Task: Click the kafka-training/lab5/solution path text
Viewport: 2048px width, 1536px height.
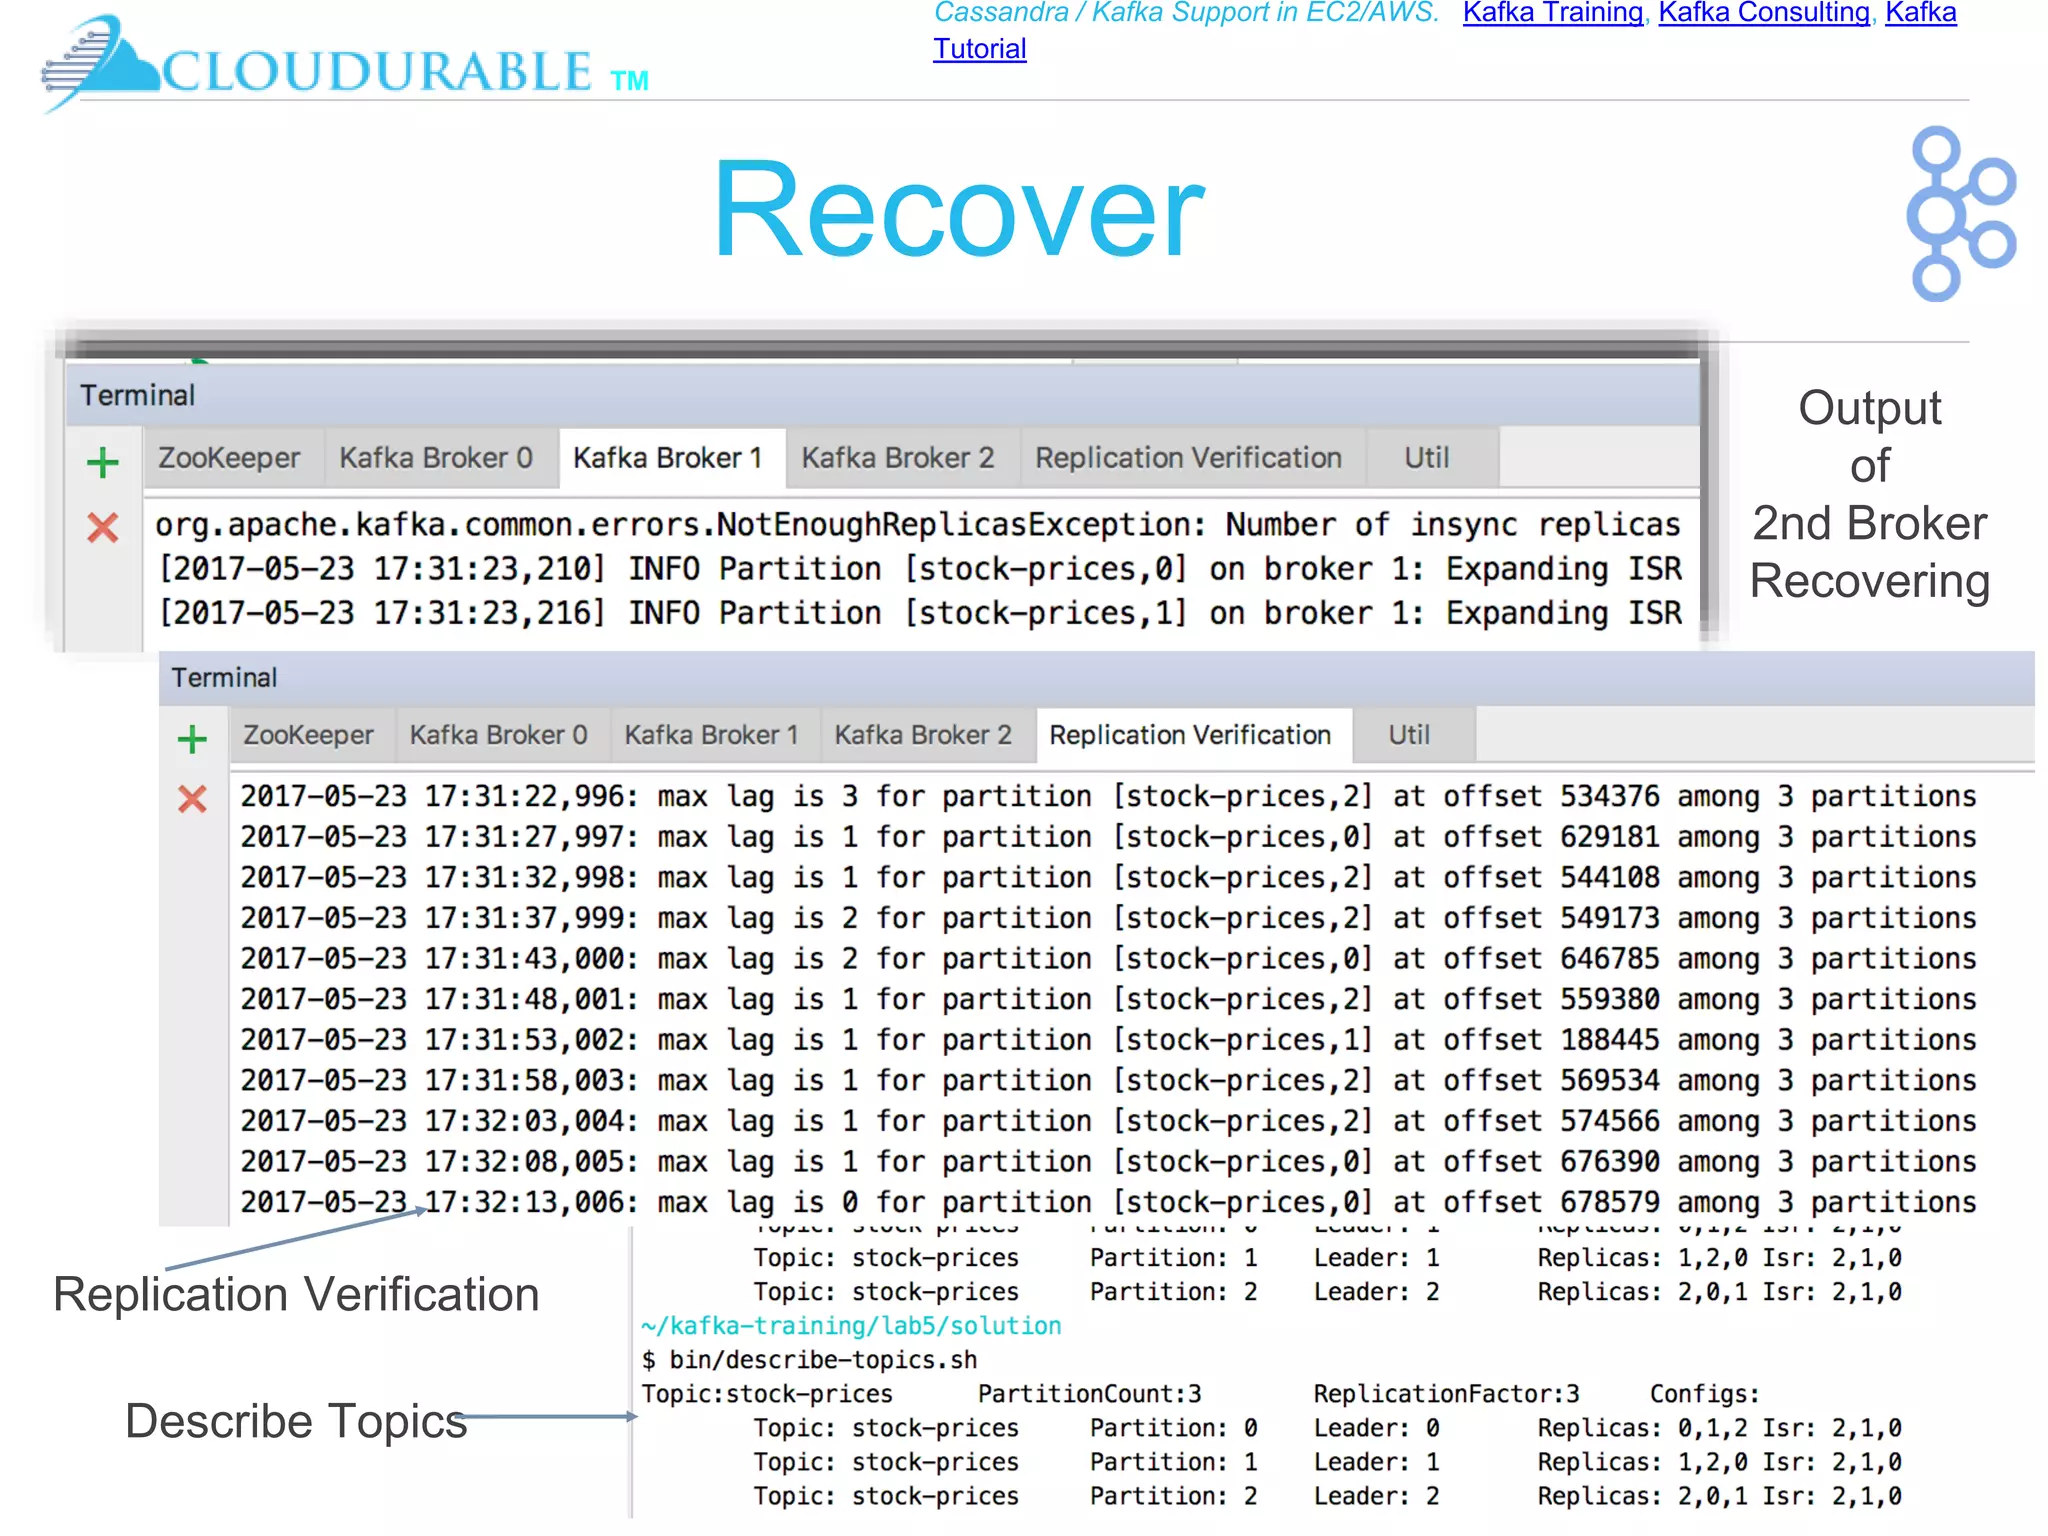Action: pos(851,1326)
